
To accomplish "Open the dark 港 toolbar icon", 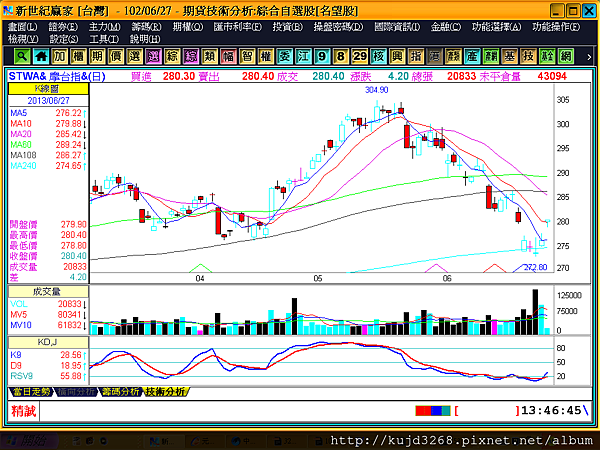I will click(435, 57).
